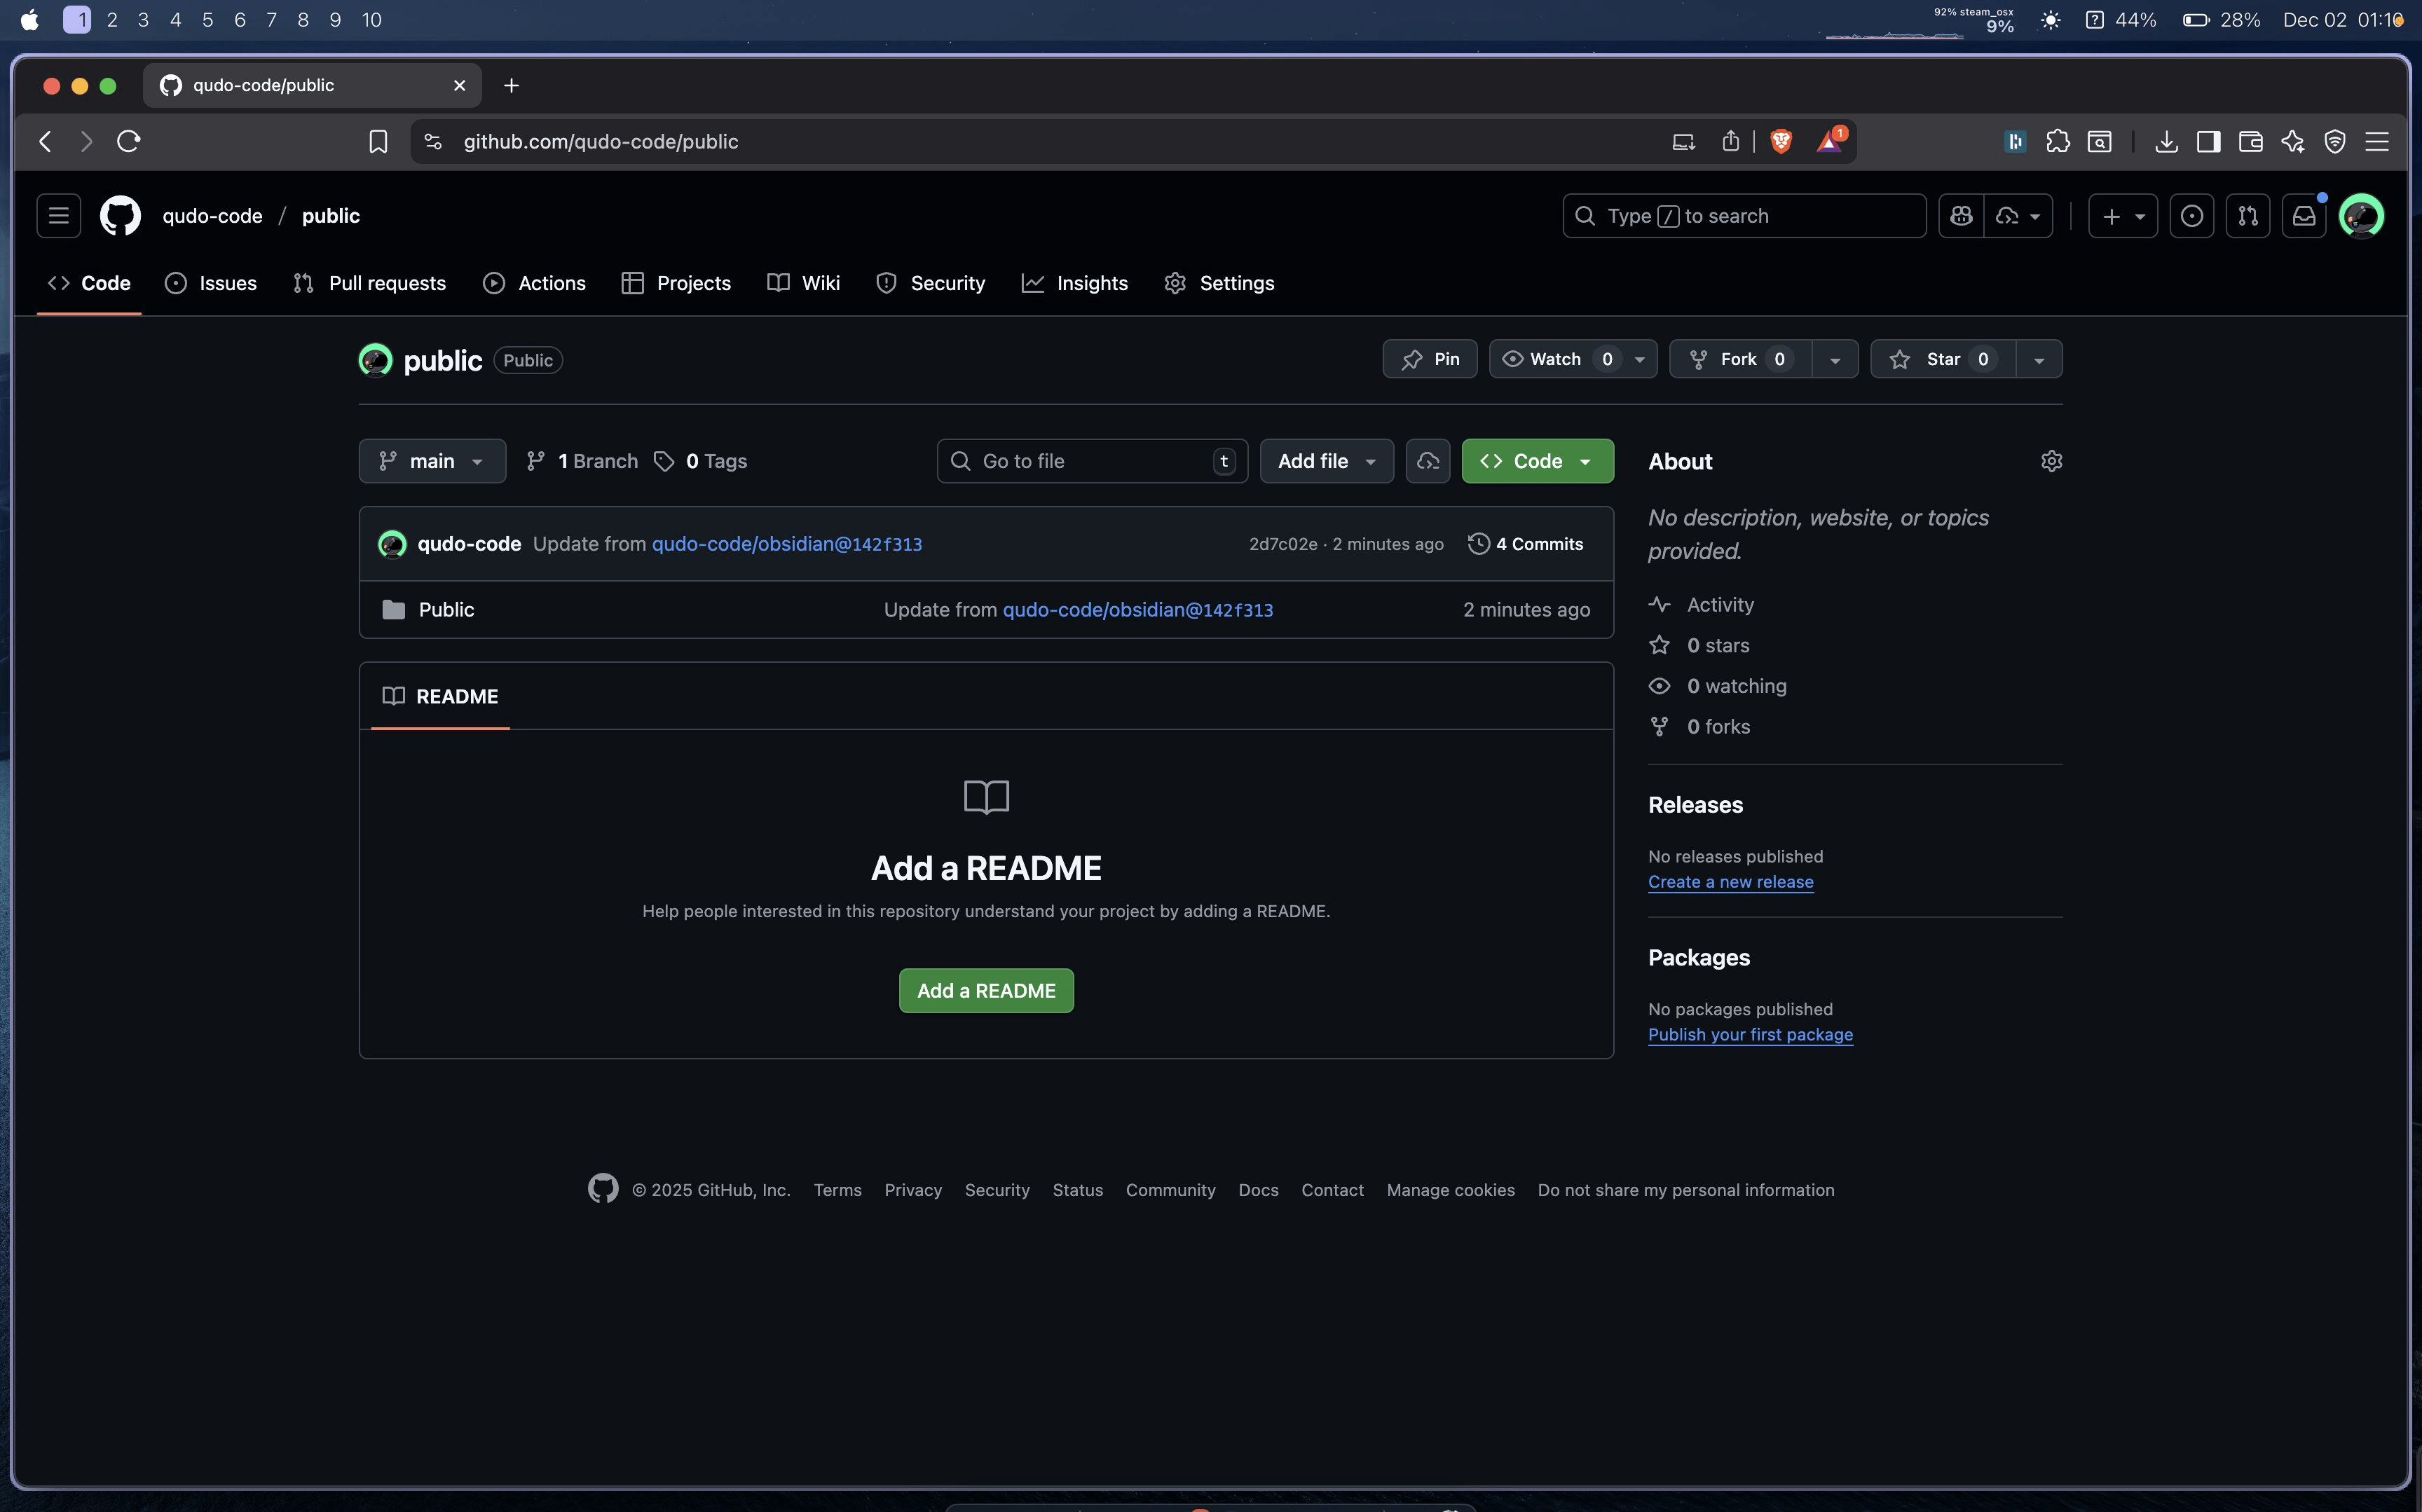Click the GitHub logo home icon
The height and width of the screenshot is (1512, 2422).
click(120, 216)
